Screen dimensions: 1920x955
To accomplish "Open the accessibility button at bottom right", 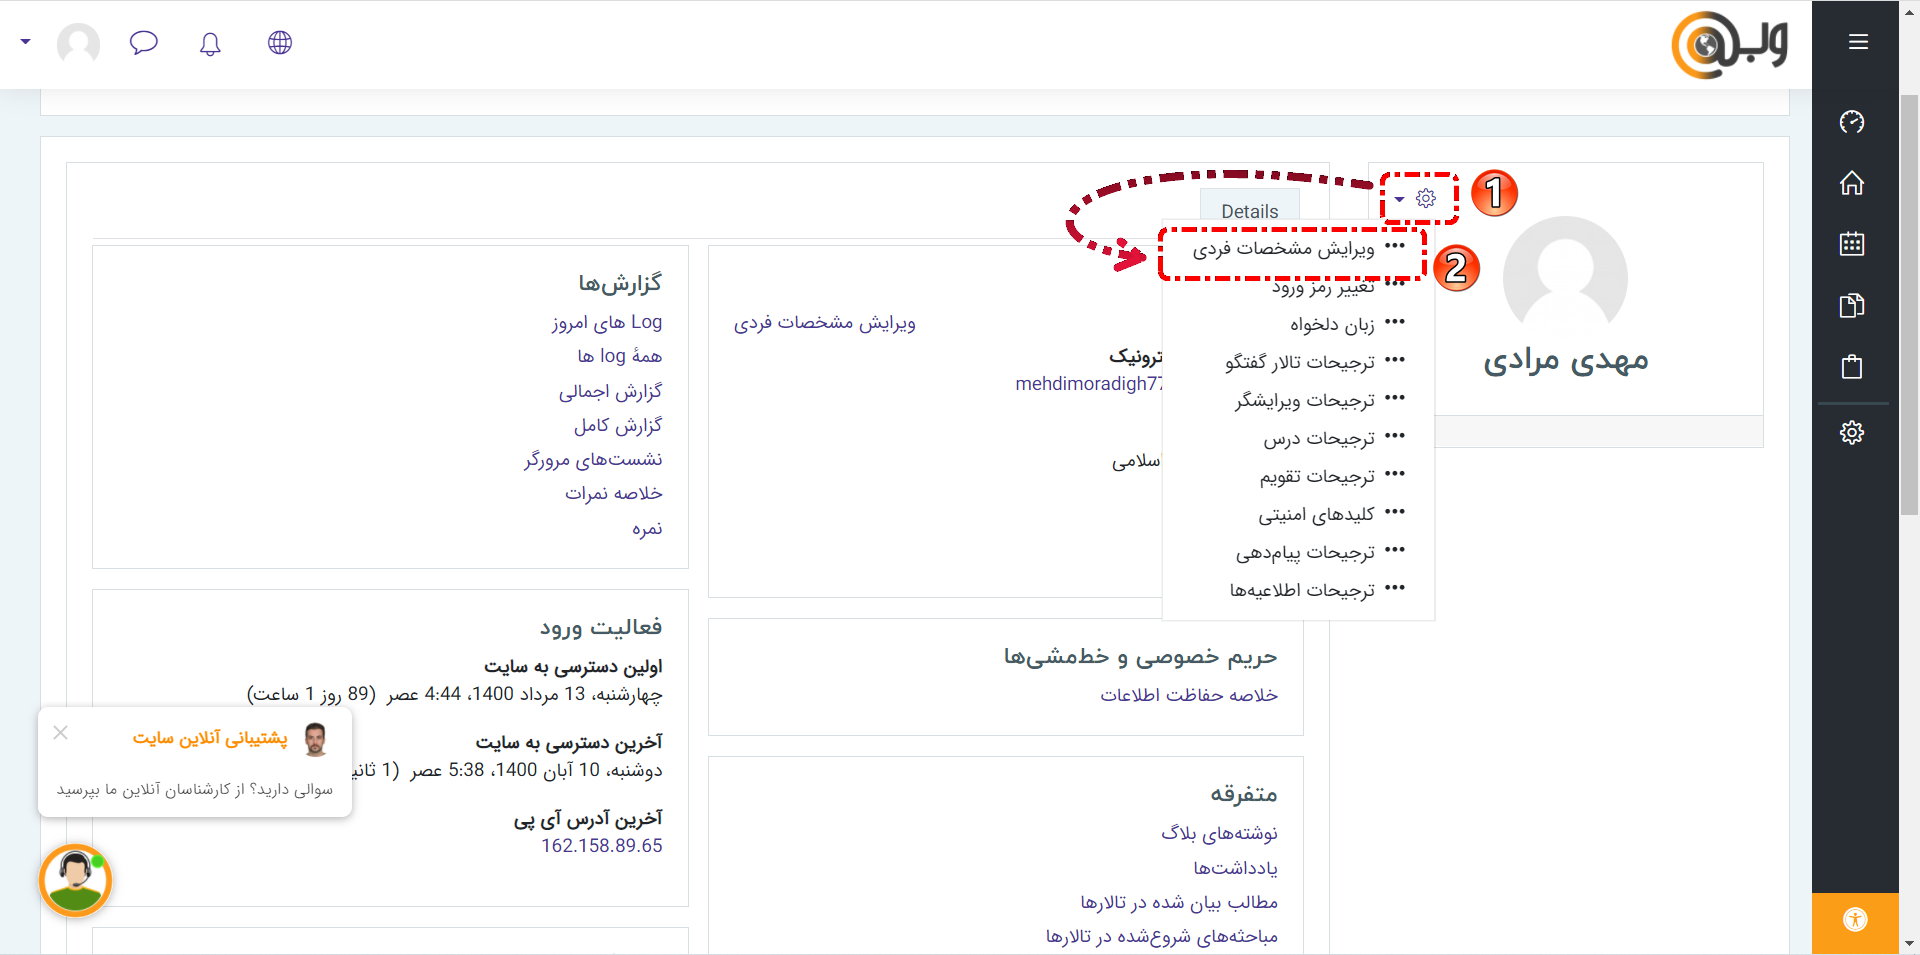I will (1855, 920).
